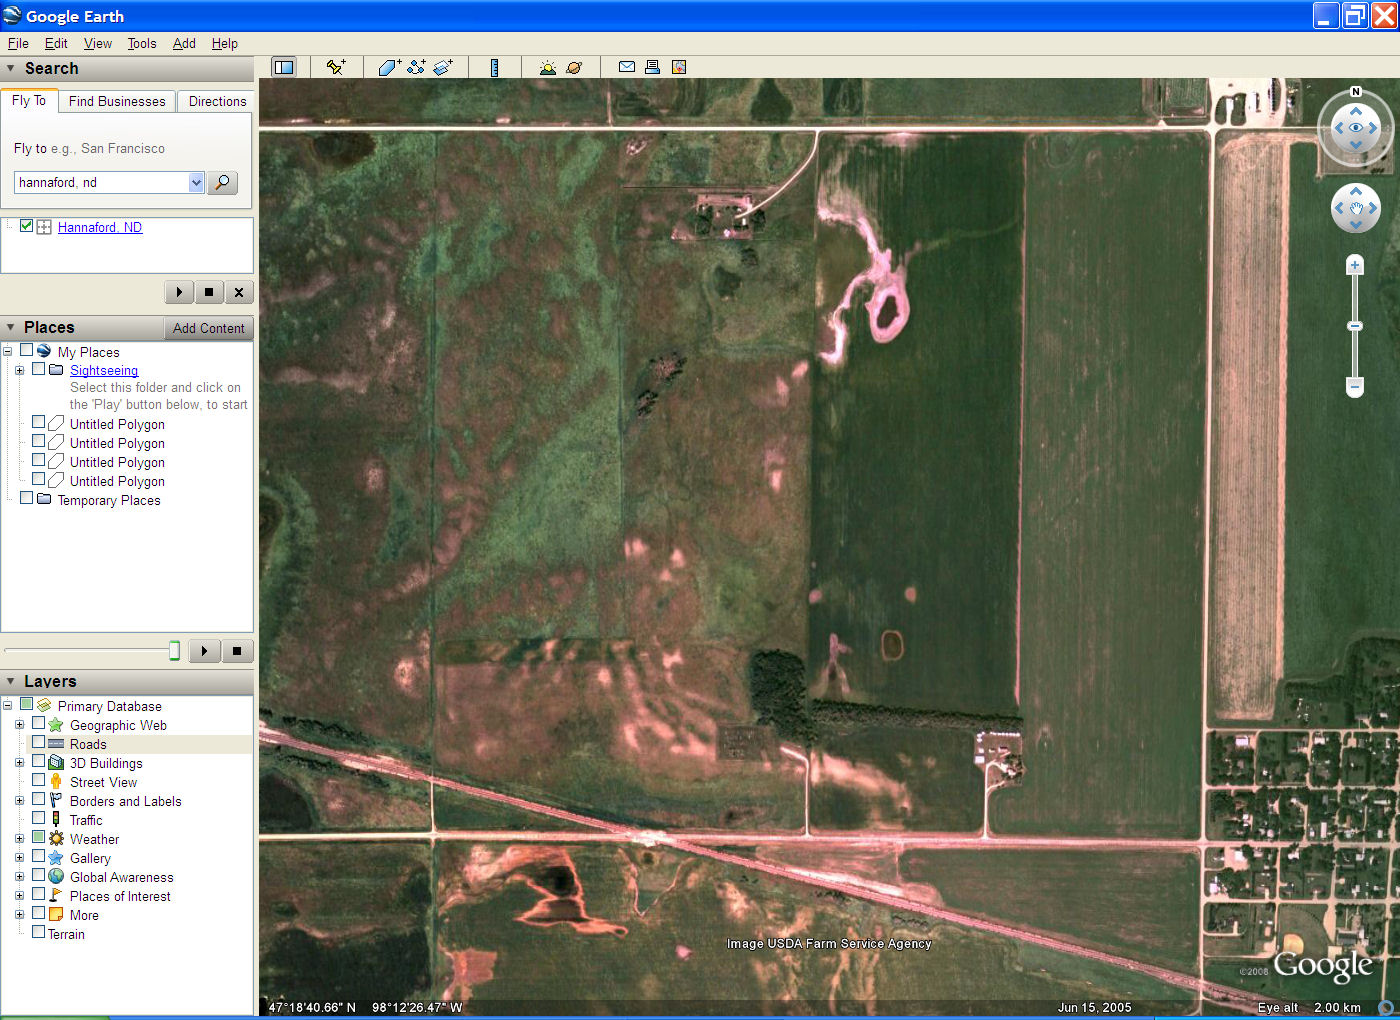Click the North indicator on the compass
Image resolution: width=1400 pixels, height=1020 pixels.
[x=1356, y=92]
